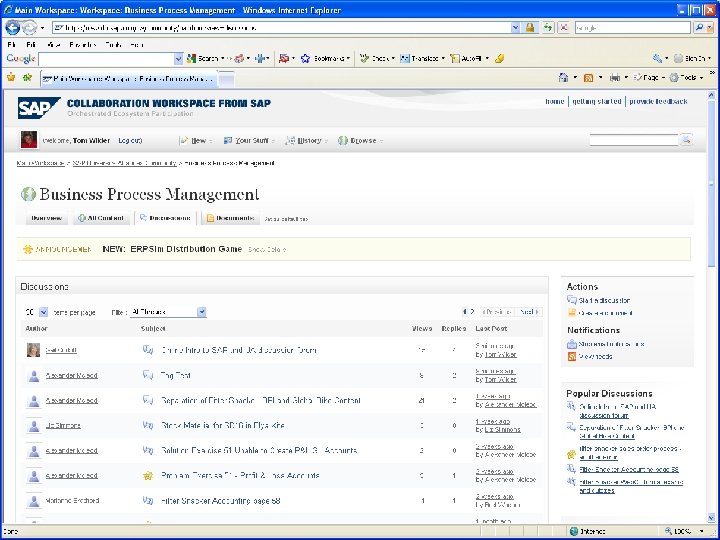Open the items per page dropdown
This screenshot has height=540, width=720.
pyautogui.click(x=43, y=312)
